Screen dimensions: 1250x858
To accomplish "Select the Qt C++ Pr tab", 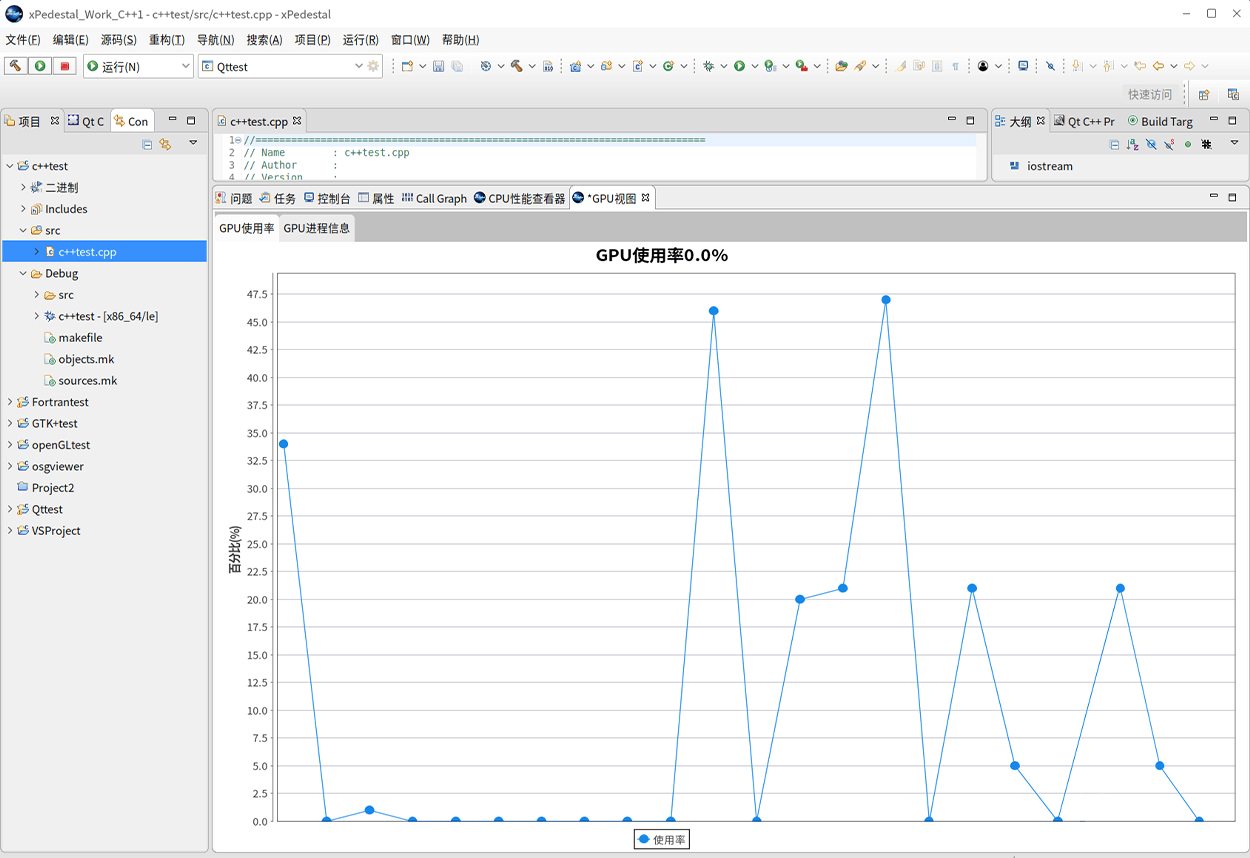I will point(1084,121).
